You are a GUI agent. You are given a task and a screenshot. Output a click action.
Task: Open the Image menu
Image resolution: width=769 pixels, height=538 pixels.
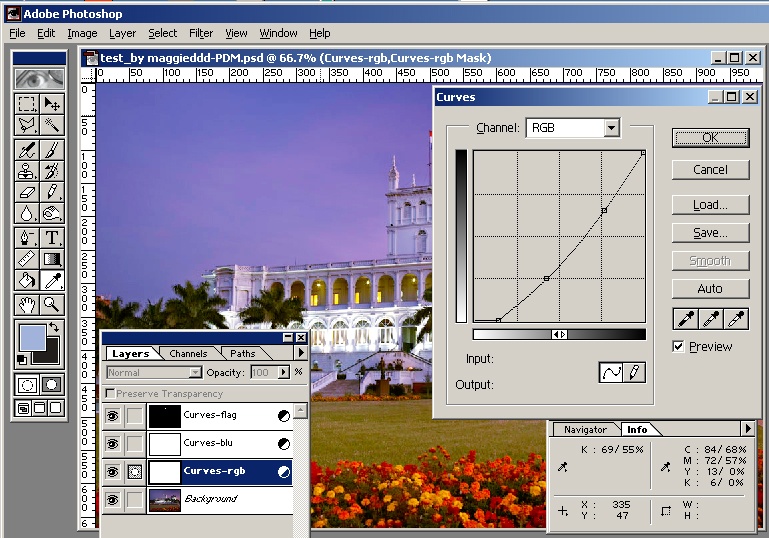point(82,33)
